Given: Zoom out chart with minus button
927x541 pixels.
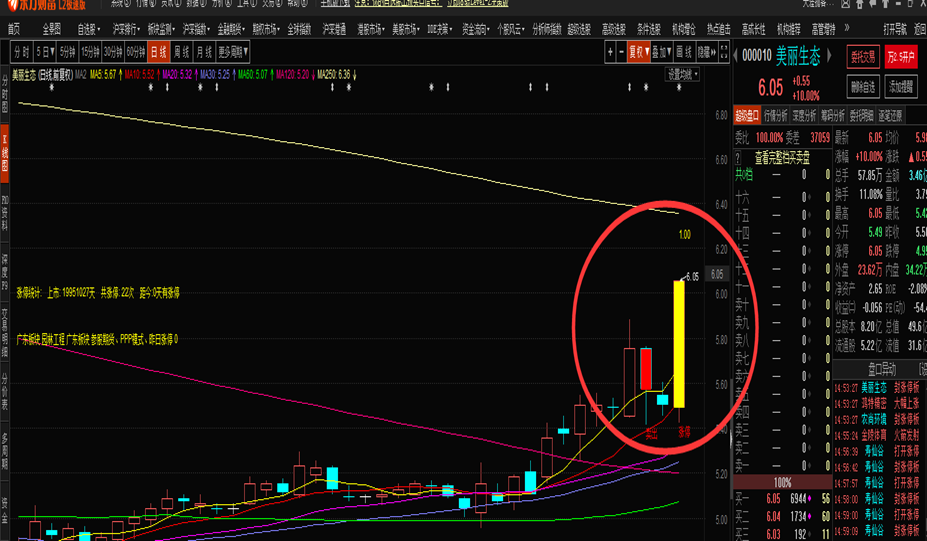Looking at the screenshot, I should click(621, 53).
